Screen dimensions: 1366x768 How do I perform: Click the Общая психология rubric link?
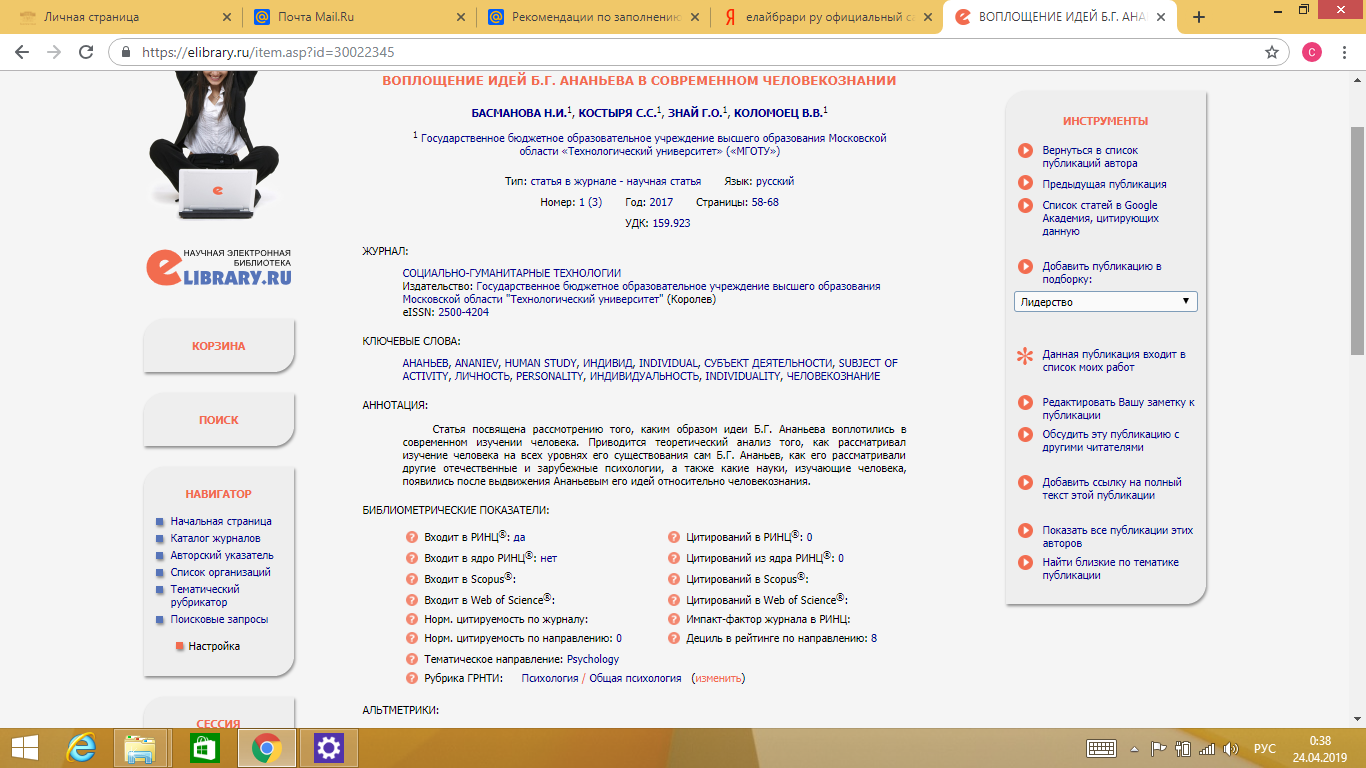[x=634, y=678]
